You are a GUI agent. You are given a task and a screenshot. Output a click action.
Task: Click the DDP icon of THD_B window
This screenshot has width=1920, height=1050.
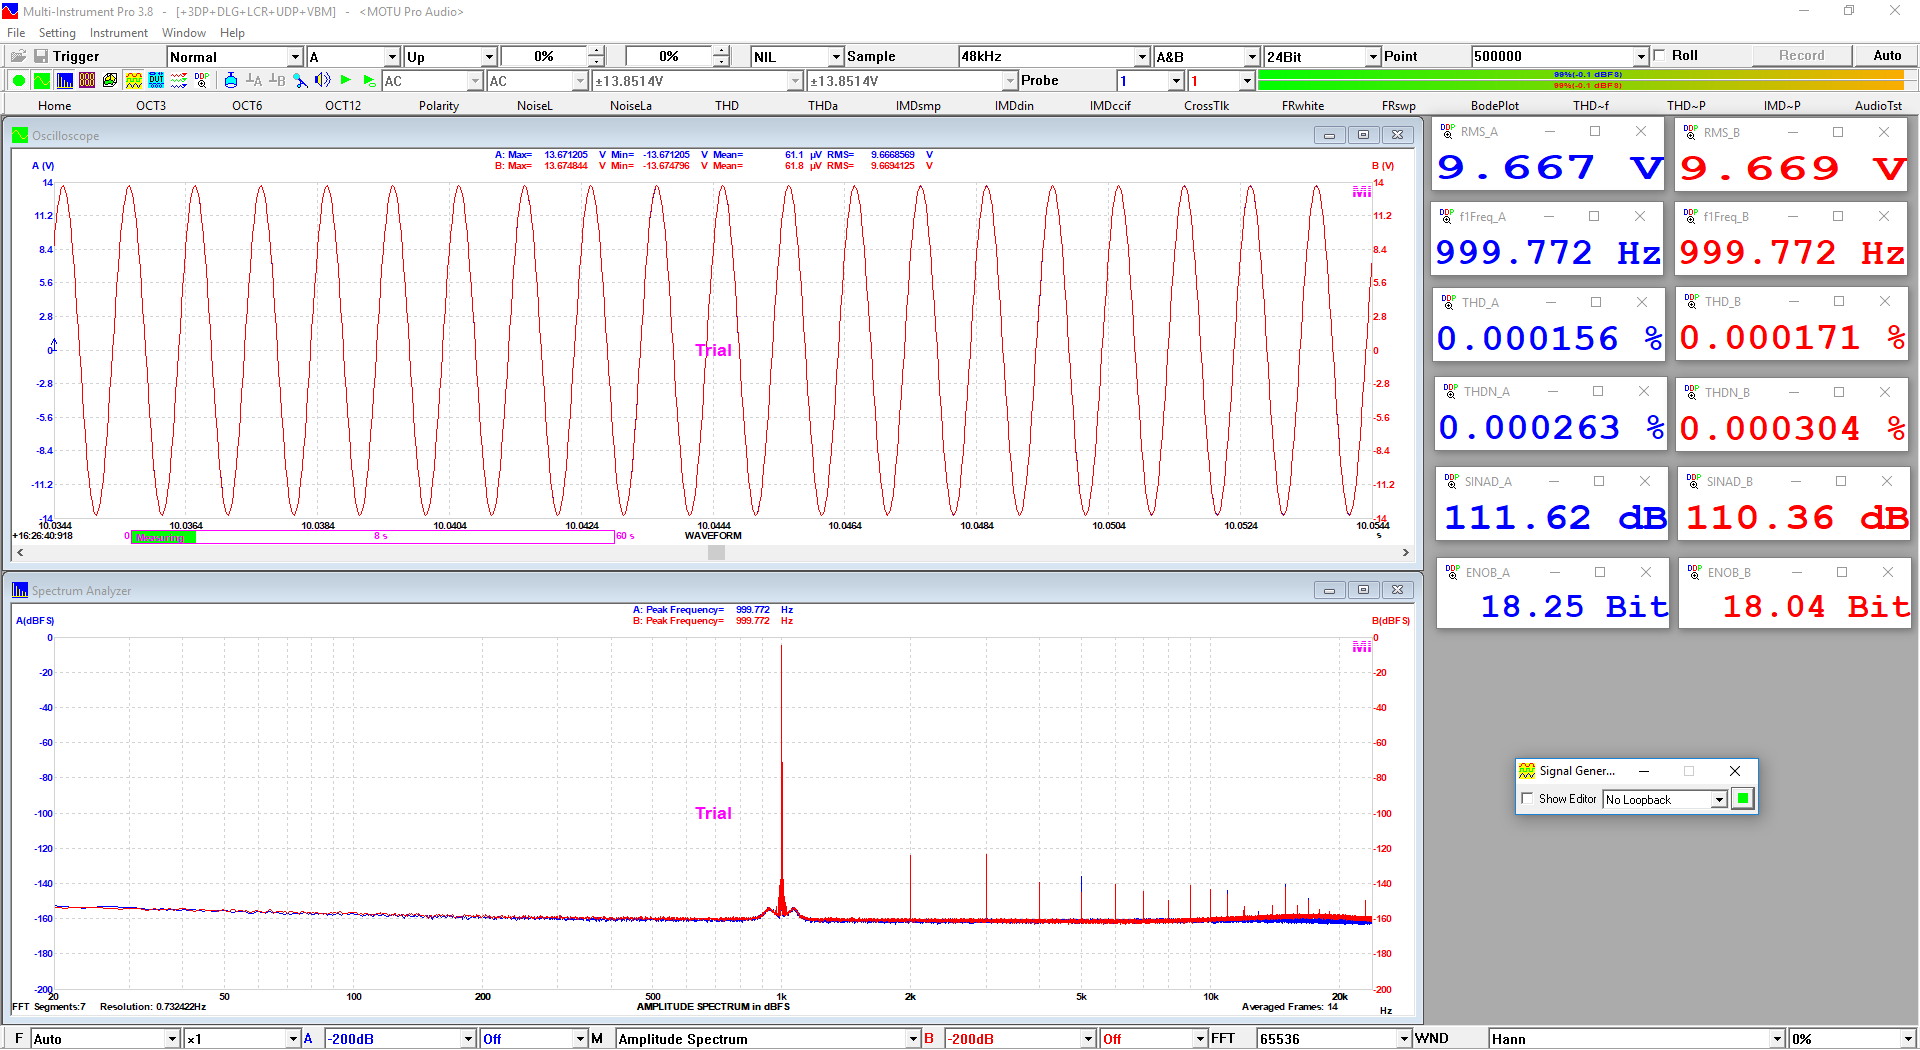pos(1691,301)
